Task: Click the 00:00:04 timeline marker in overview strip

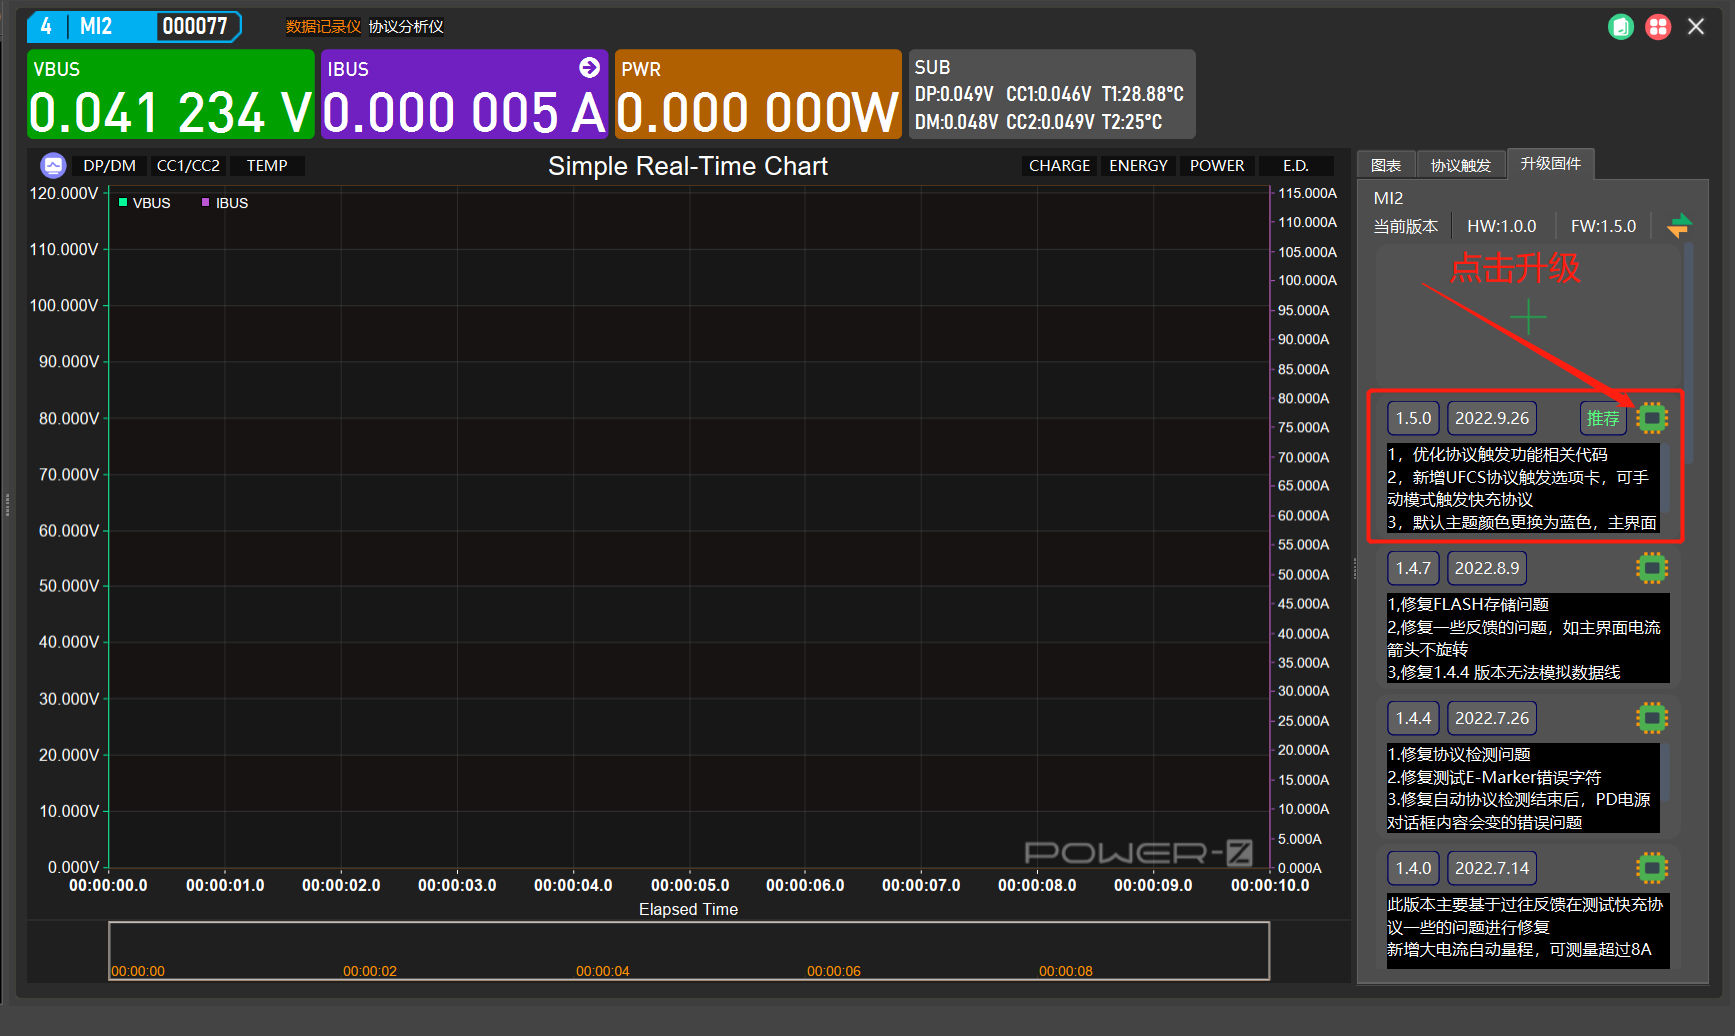Action: click(x=602, y=971)
